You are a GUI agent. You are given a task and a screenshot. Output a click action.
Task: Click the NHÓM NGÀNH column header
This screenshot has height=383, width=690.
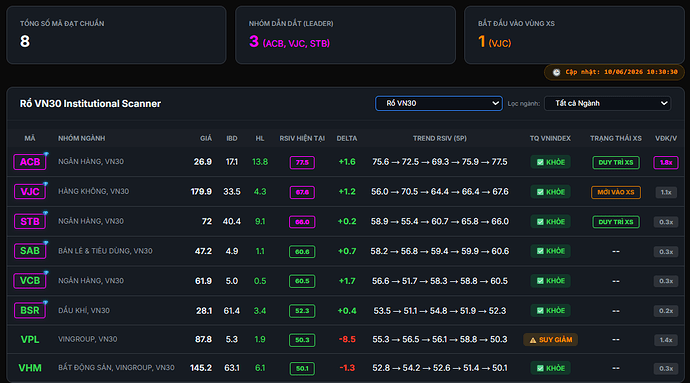(x=81, y=138)
